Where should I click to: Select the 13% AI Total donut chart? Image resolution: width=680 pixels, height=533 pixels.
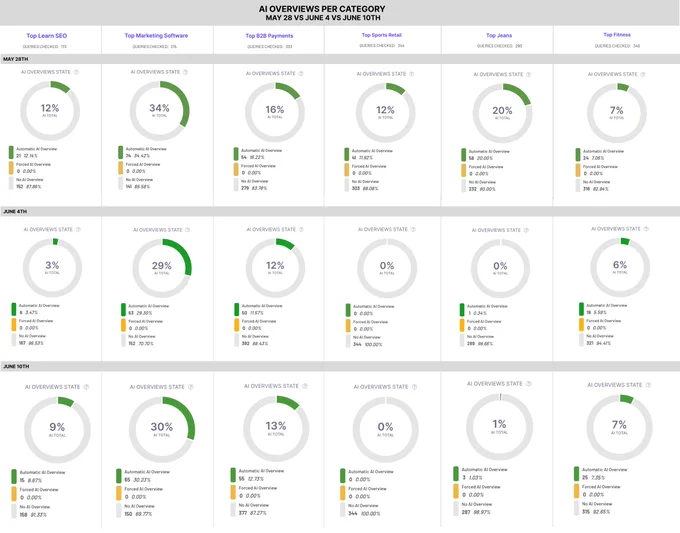pos(276,428)
